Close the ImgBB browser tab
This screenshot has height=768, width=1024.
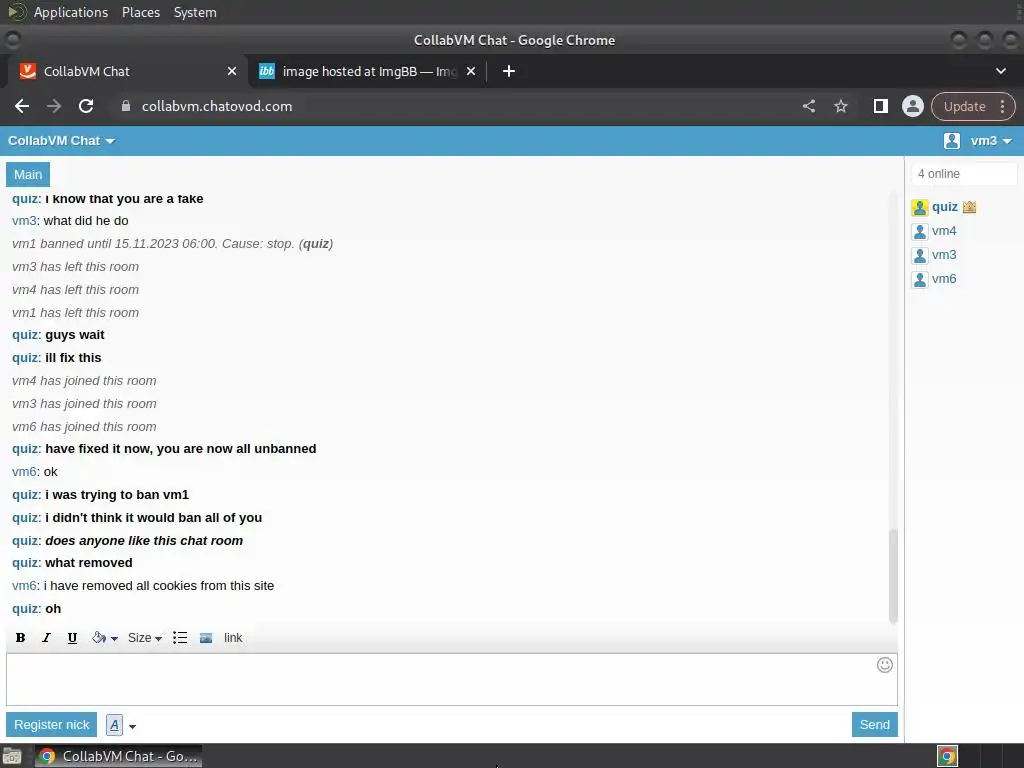coord(471,71)
